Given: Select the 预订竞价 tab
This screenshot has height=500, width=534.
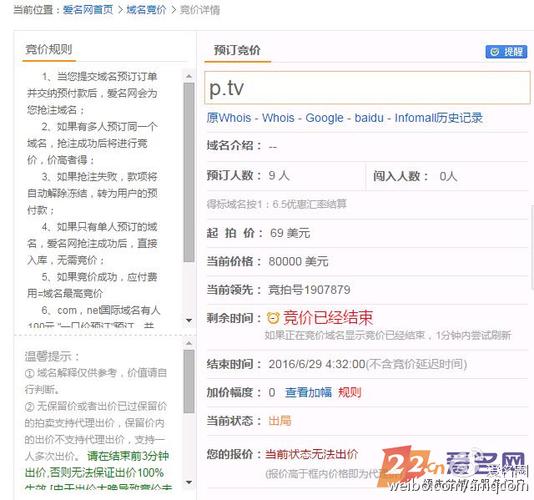Looking at the screenshot, I should click(x=237, y=50).
